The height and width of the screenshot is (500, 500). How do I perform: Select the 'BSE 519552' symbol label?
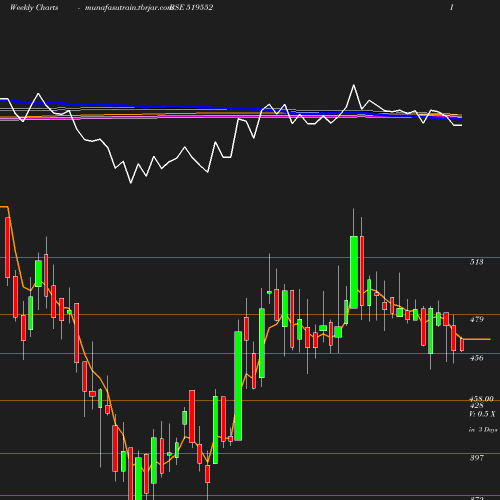pyautogui.click(x=192, y=7)
